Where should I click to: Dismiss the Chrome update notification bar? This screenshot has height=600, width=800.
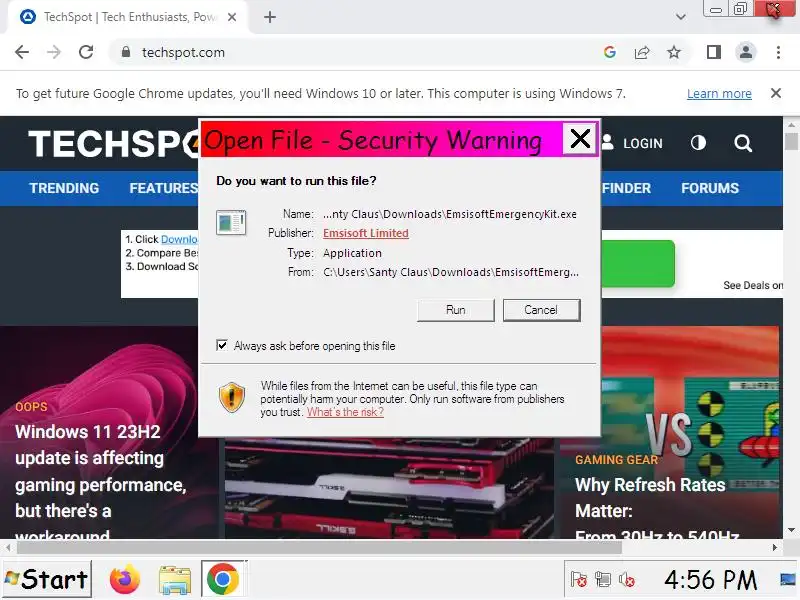click(776, 93)
